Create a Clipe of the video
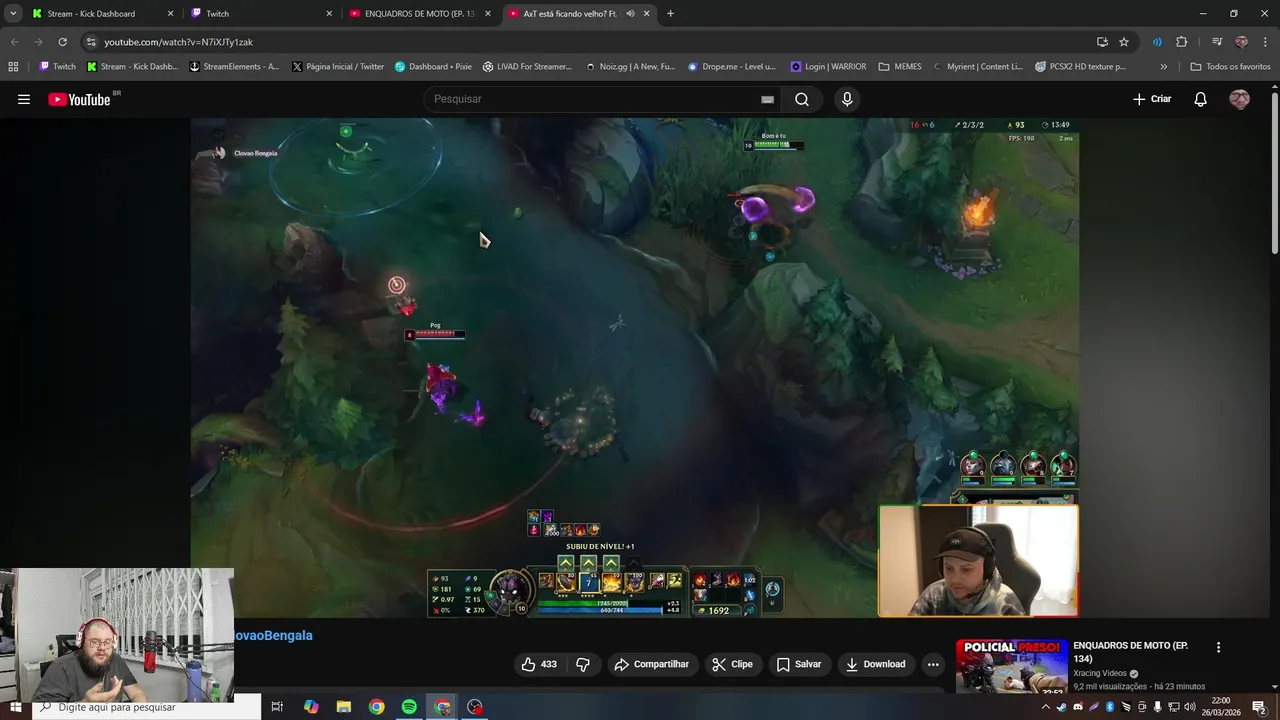The height and width of the screenshot is (720, 1280). coord(732,664)
